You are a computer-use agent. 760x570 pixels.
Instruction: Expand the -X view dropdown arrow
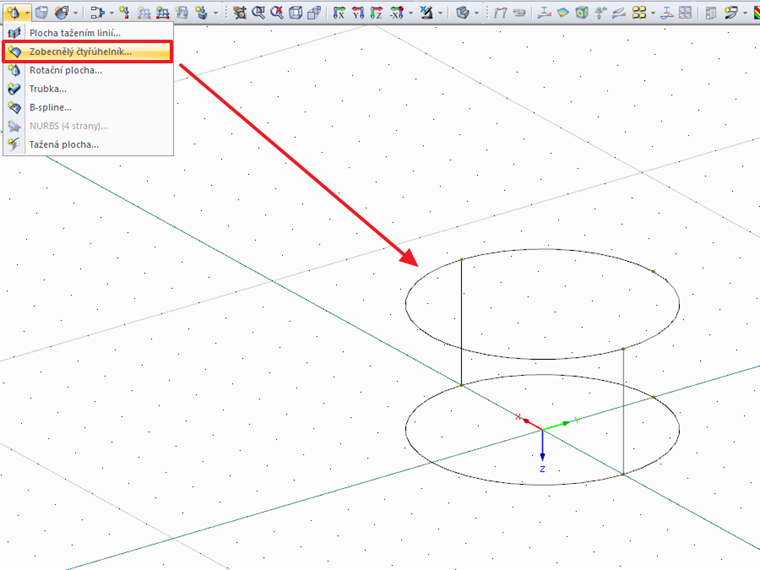(x=411, y=13)
